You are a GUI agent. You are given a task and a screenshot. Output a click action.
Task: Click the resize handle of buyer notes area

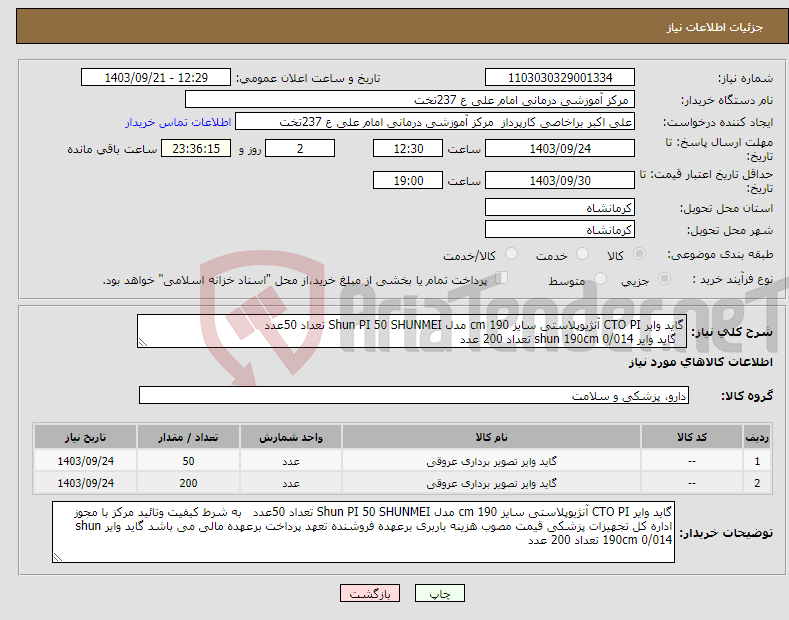(58, 557)
